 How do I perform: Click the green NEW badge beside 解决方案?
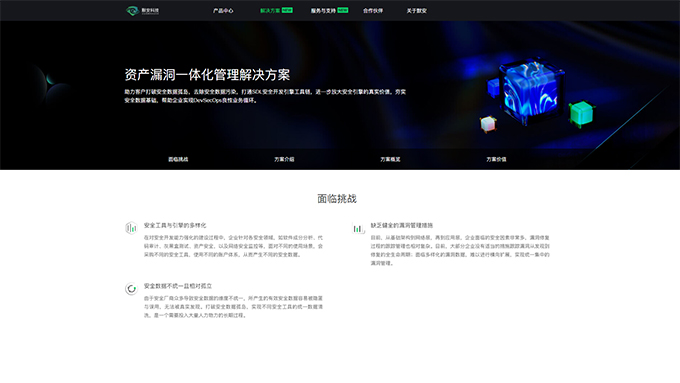point(287,10)
